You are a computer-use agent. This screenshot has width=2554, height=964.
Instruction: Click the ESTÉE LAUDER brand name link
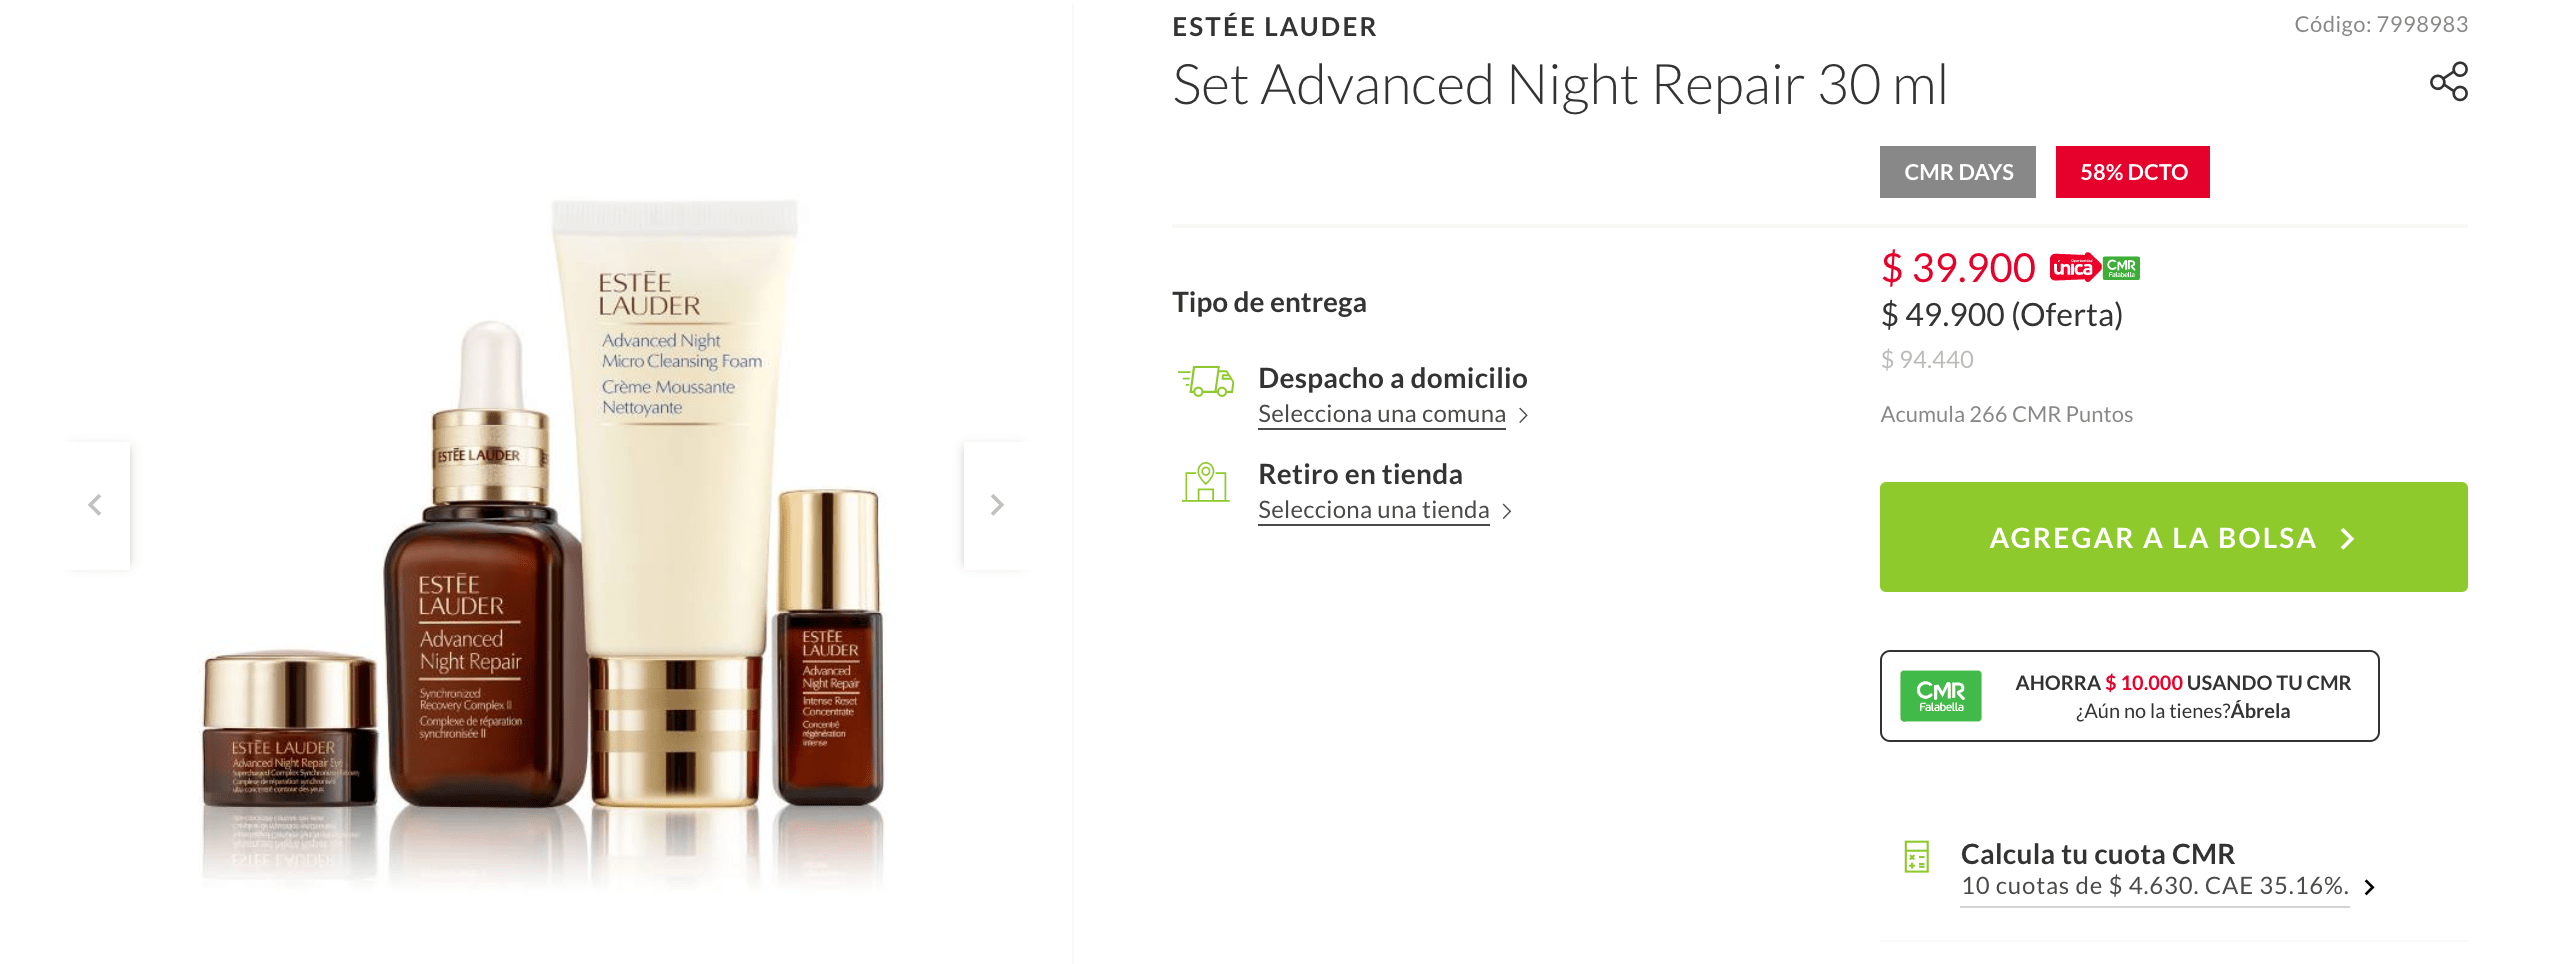coord(1274,27)
